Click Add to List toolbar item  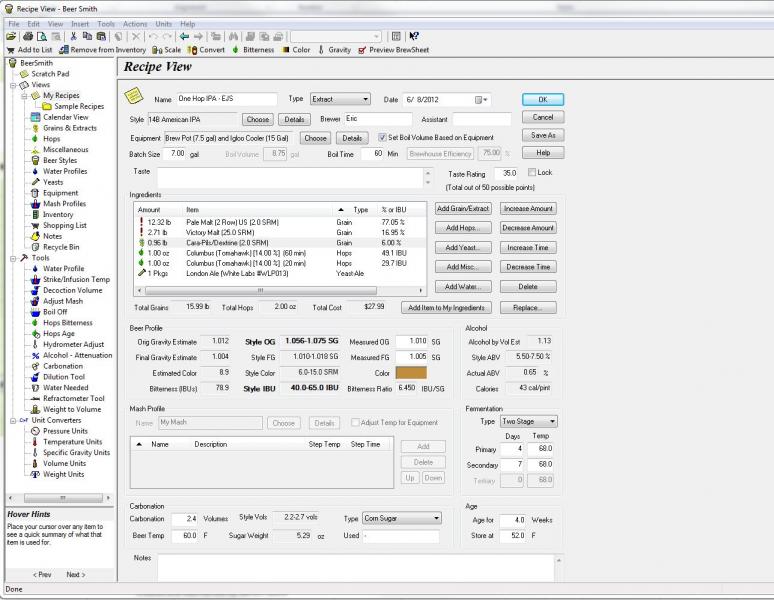(29, 50)
